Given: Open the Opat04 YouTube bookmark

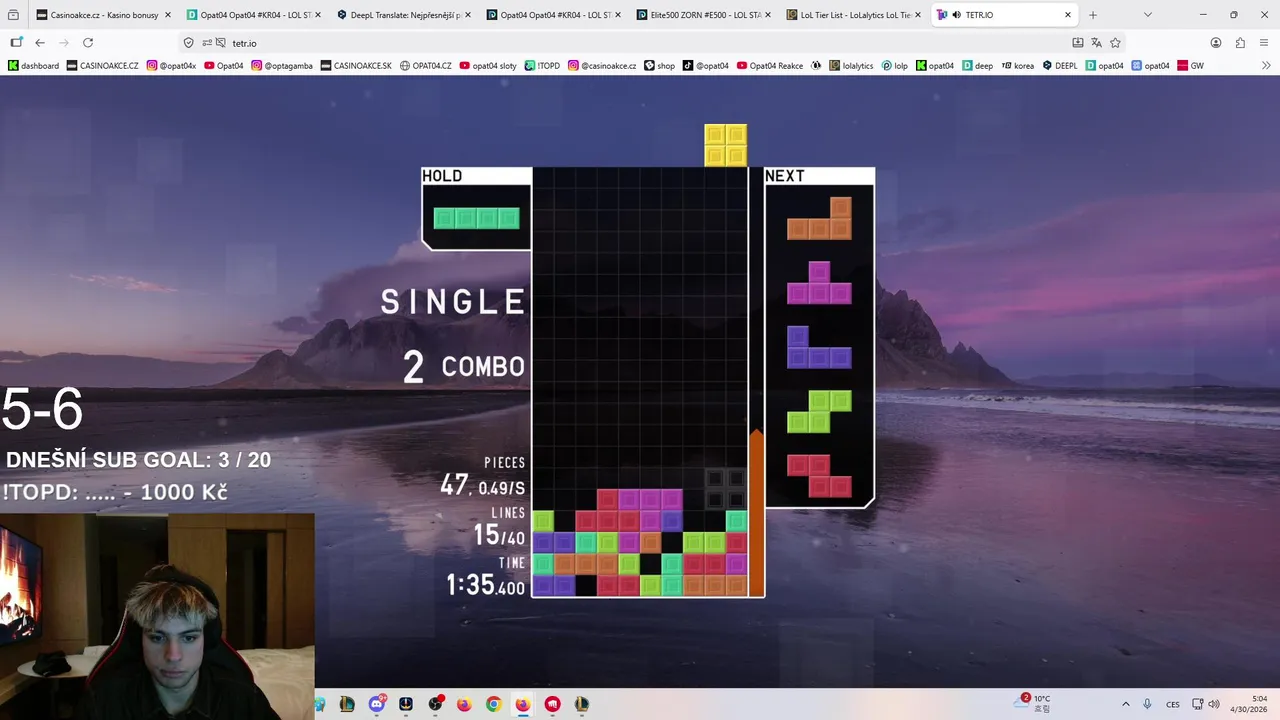Looking at the screenshot, I should click(x=223, y=66).
